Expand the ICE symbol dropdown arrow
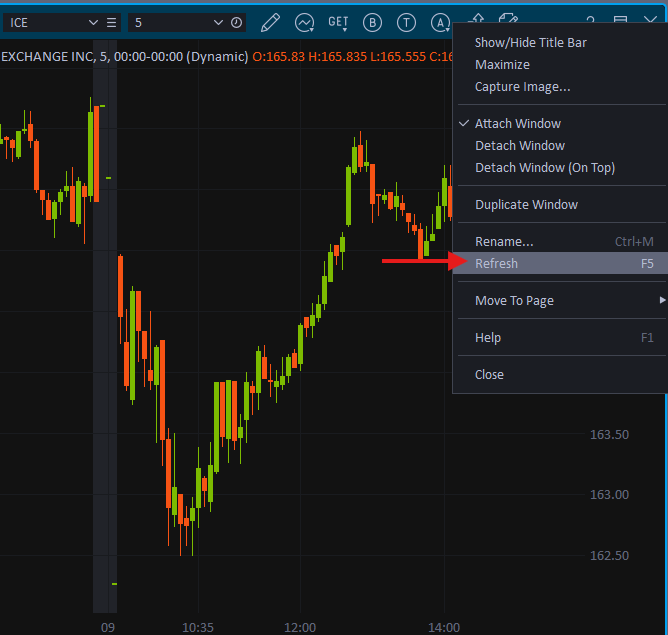The width and height of the screenshot is (668, 635). click(x=93, y=22)
